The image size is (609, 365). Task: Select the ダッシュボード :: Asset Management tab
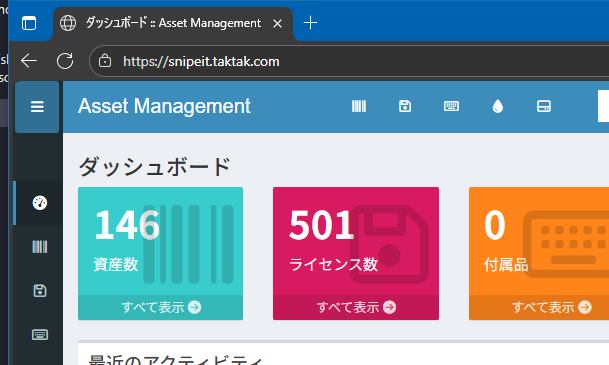[173, 23]
